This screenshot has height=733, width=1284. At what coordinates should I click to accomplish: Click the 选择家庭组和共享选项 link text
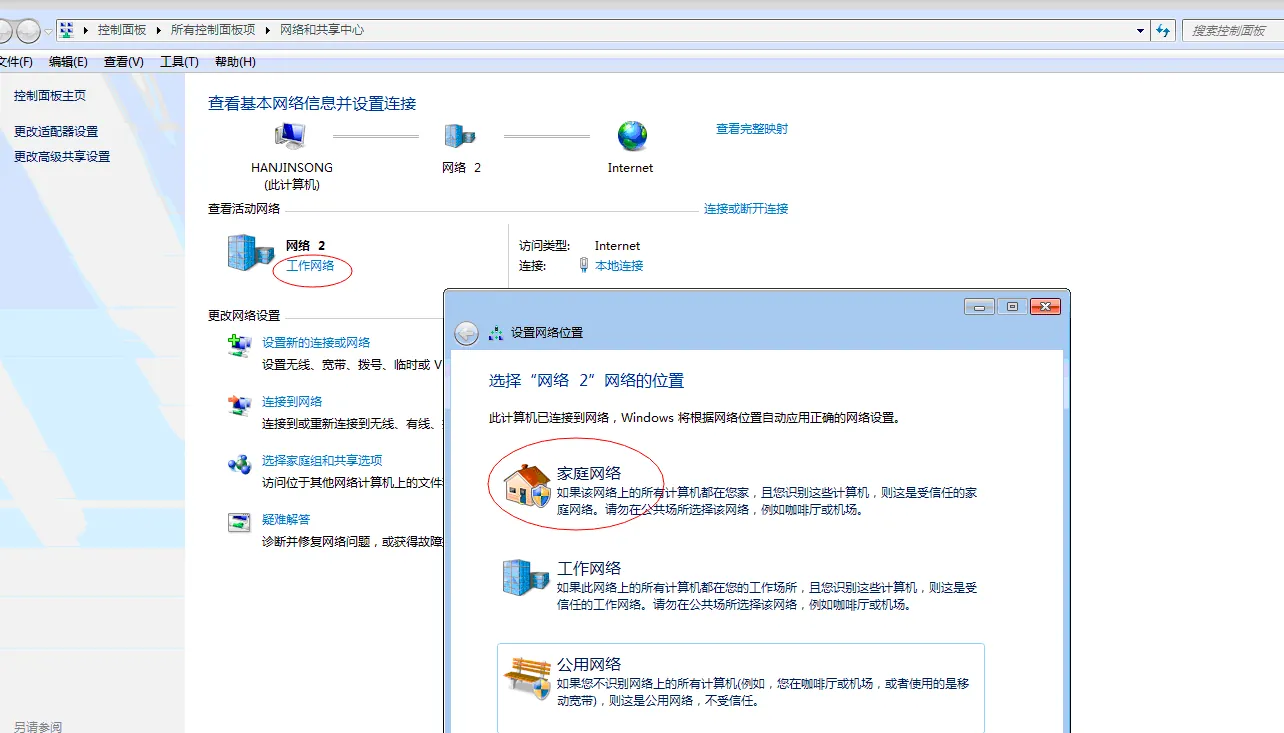point(322,461)
